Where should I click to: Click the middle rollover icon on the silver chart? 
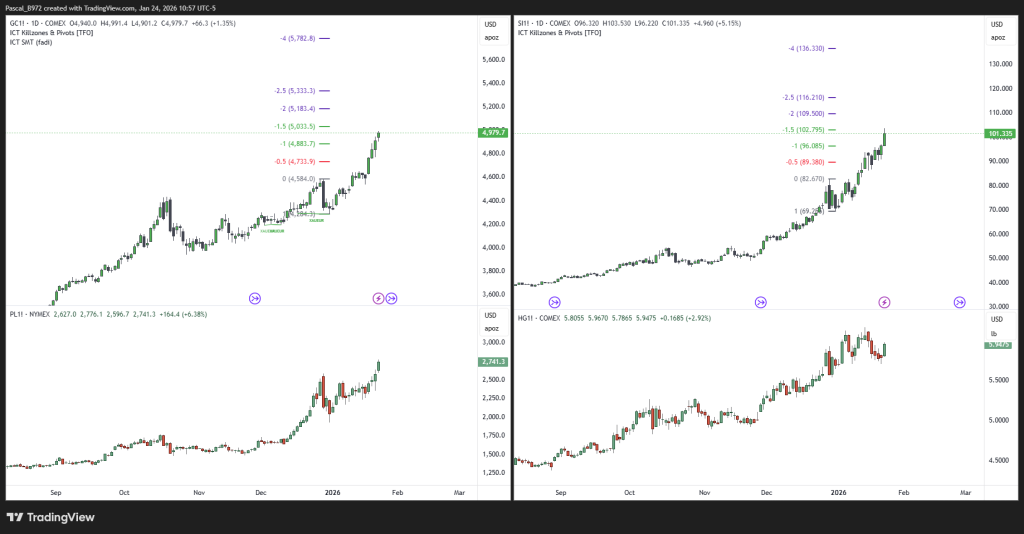[761, 302]
